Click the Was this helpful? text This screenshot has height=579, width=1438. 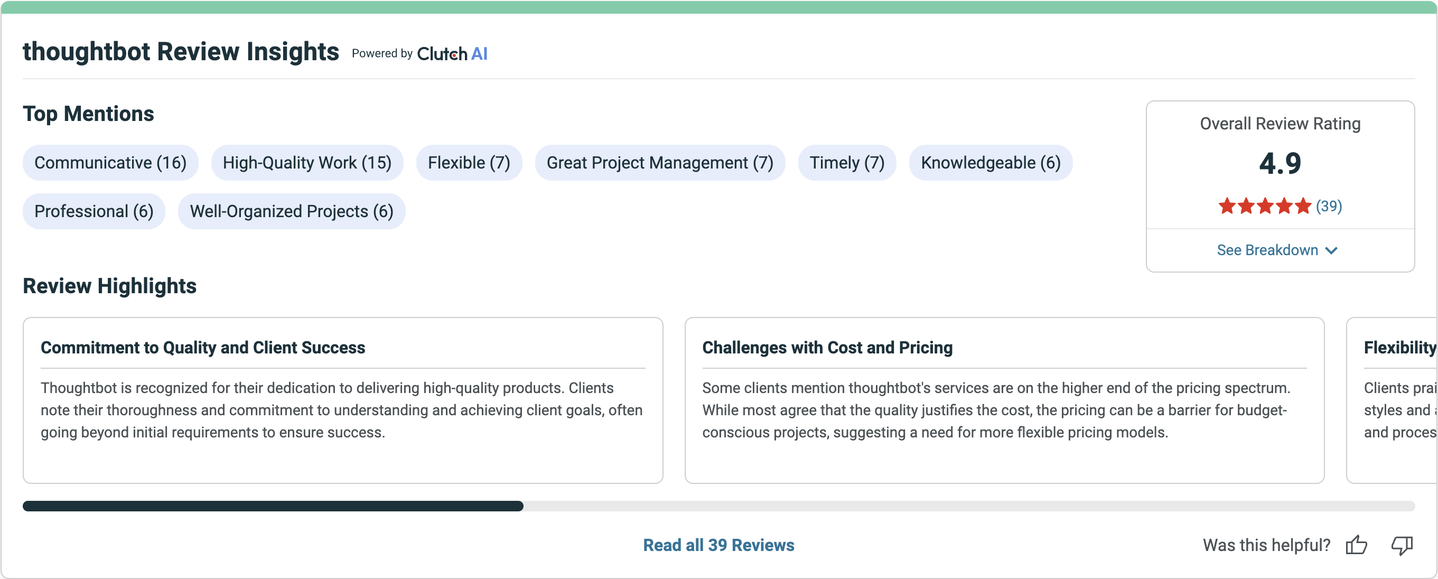(x=1267, y=545)
